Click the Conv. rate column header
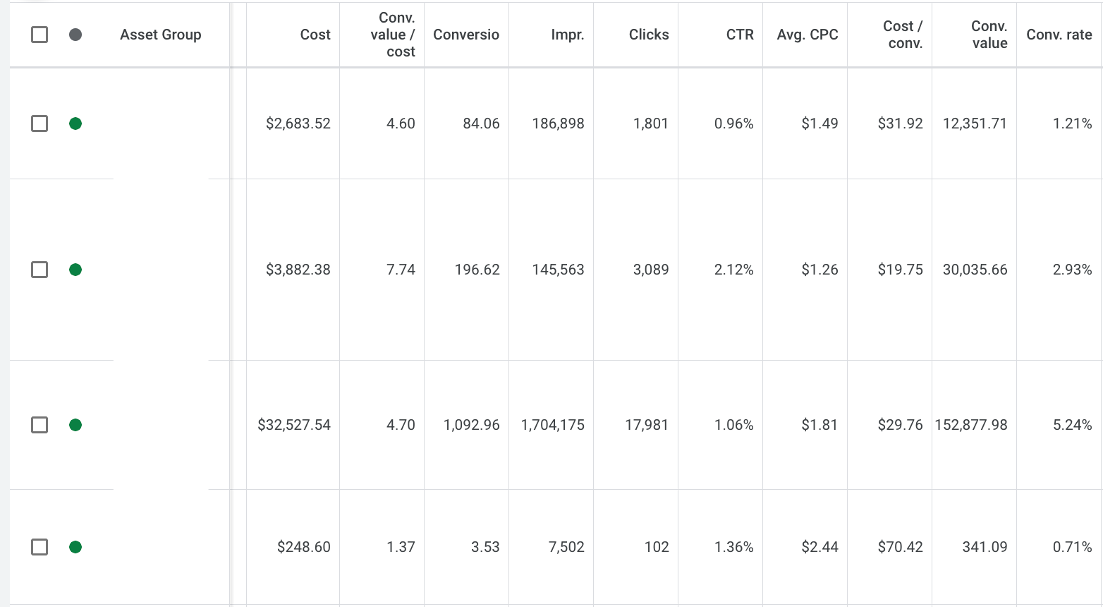1104x608 pixels. coord(1058,35)
